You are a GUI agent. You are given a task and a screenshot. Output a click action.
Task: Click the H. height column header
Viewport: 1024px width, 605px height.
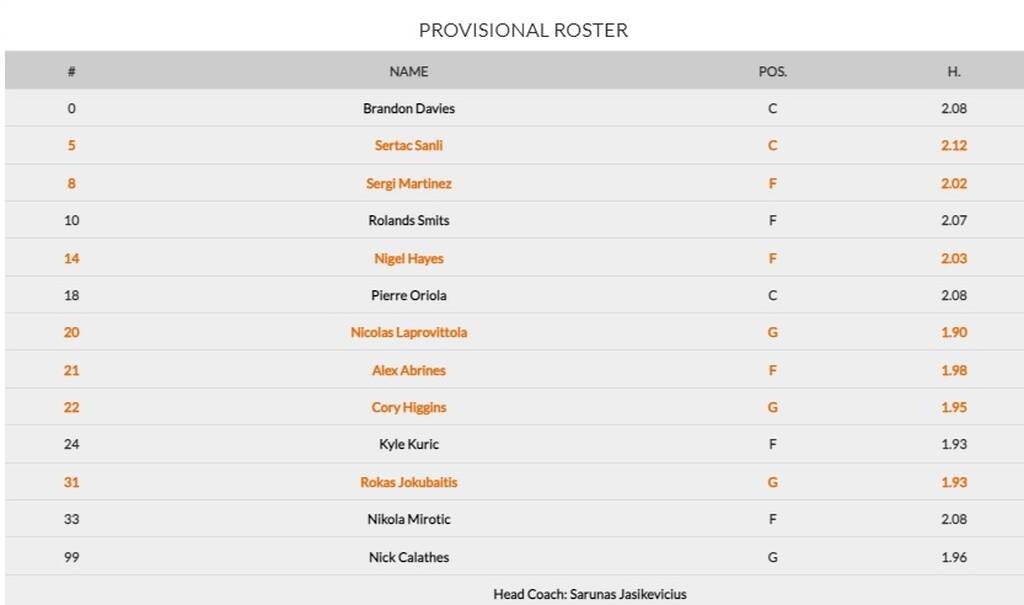coord(953,71)
